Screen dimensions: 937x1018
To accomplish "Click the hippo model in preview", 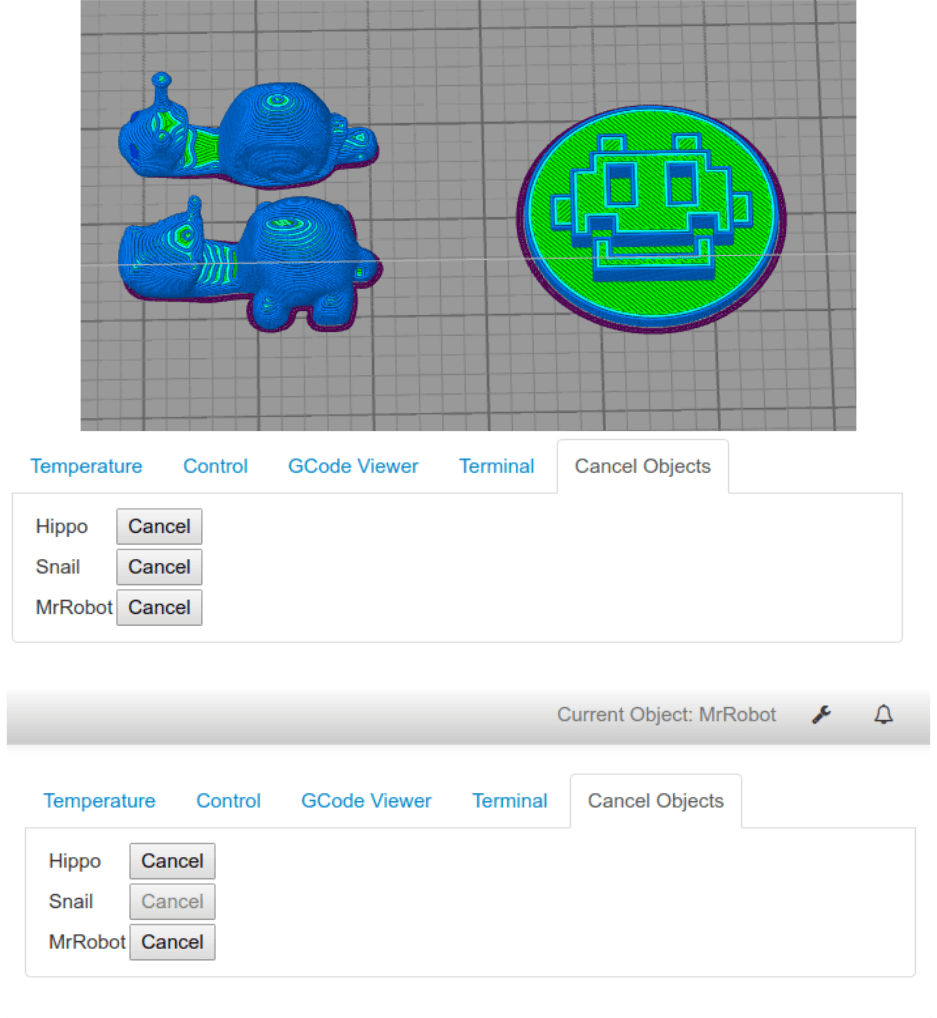I will pyautogui.click(x=250, y=263).
